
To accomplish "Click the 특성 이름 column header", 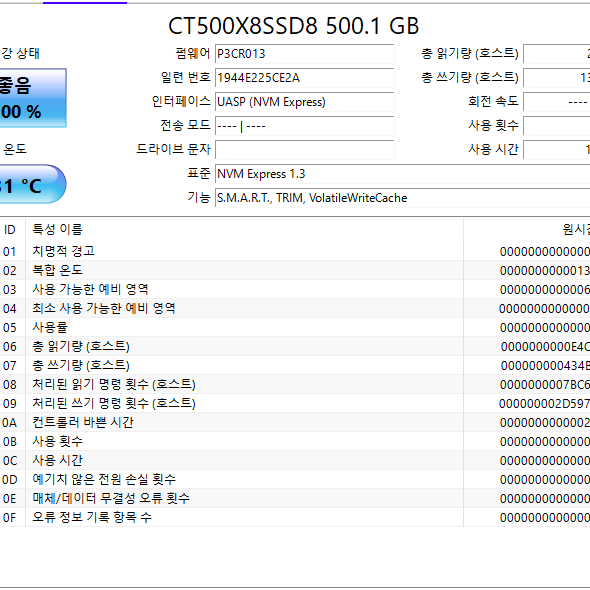I will [x=57, y=229].
